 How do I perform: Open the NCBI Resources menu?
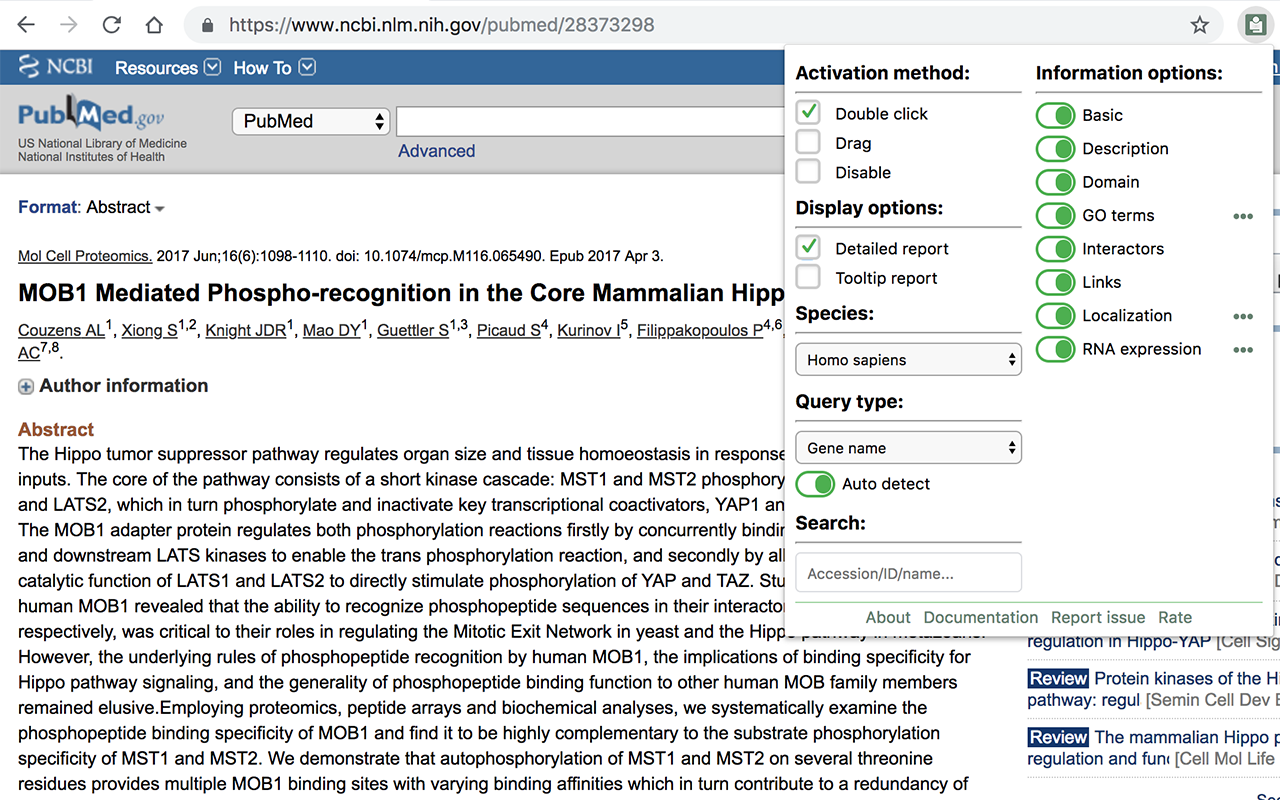167,68
